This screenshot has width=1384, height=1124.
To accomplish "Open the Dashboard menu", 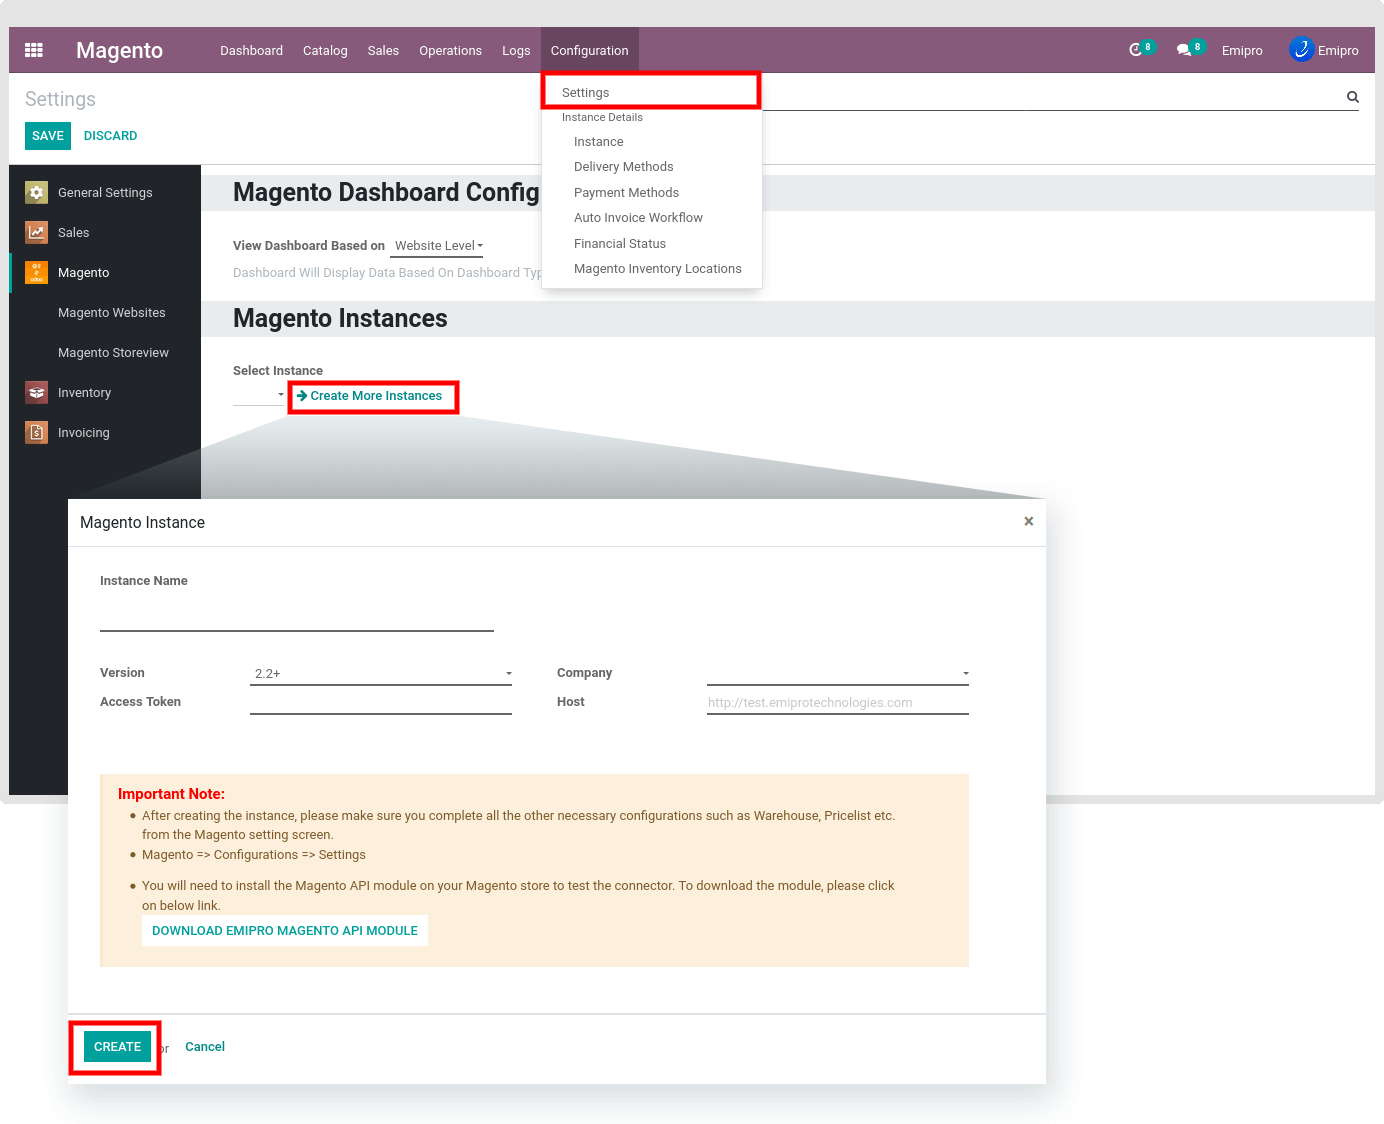I will 251,50.
